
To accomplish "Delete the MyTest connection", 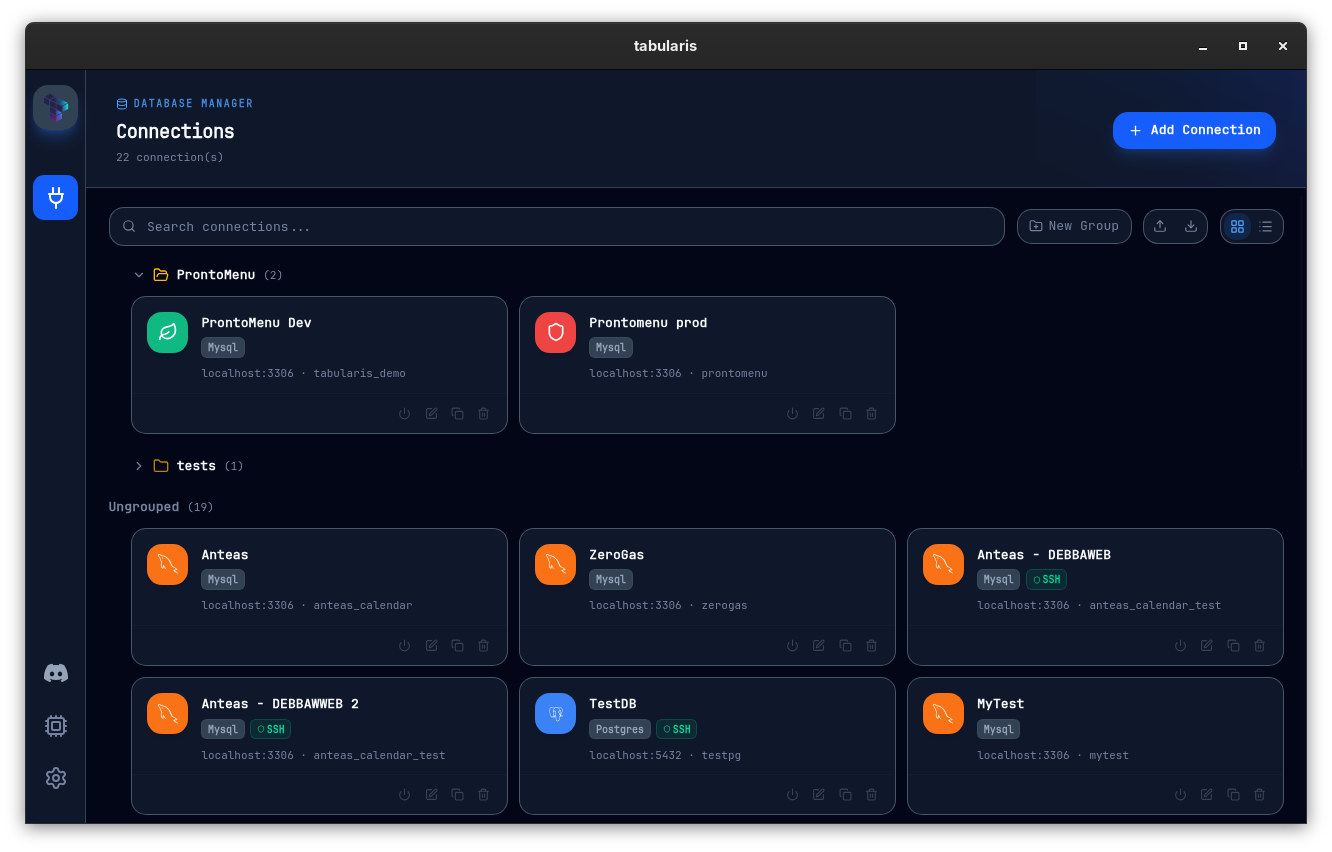I will [x=1260, y=794].
